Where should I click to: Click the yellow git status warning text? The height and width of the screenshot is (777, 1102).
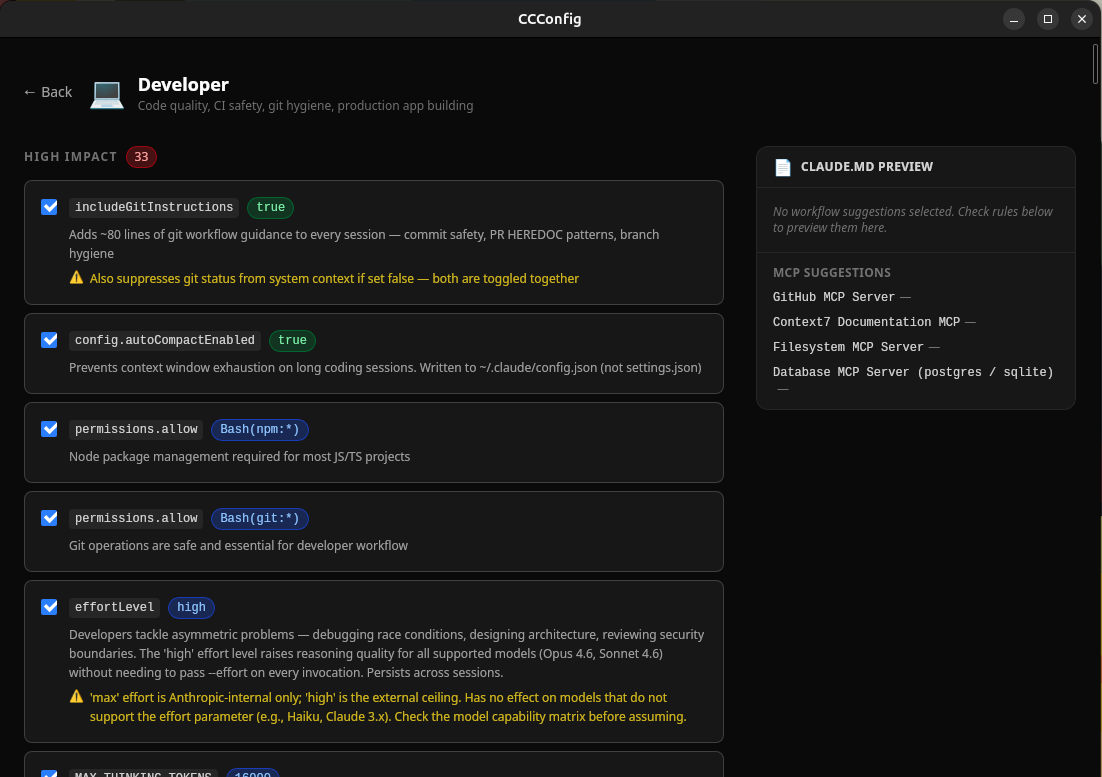coord(335,278)
